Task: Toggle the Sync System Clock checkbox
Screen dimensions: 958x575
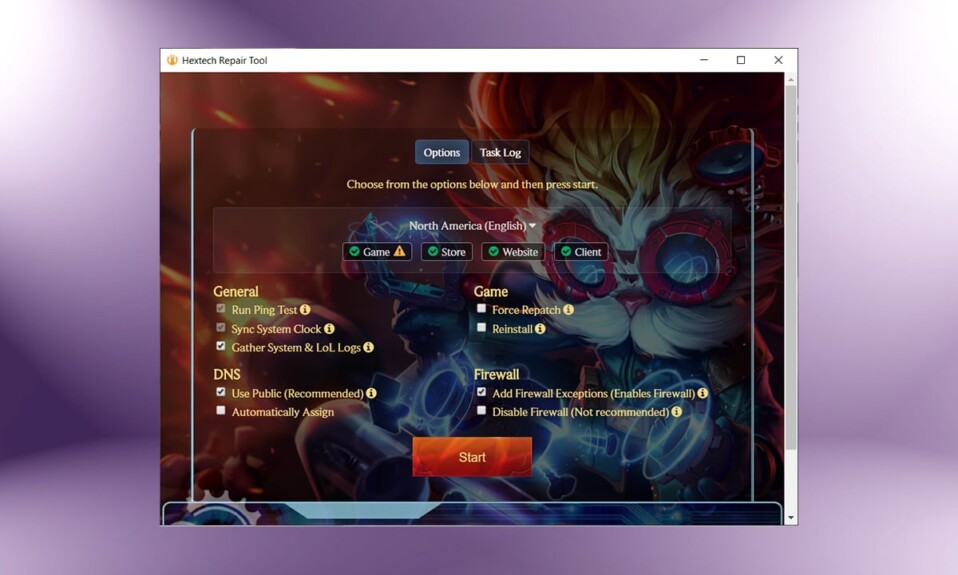Action: (221, 328)
